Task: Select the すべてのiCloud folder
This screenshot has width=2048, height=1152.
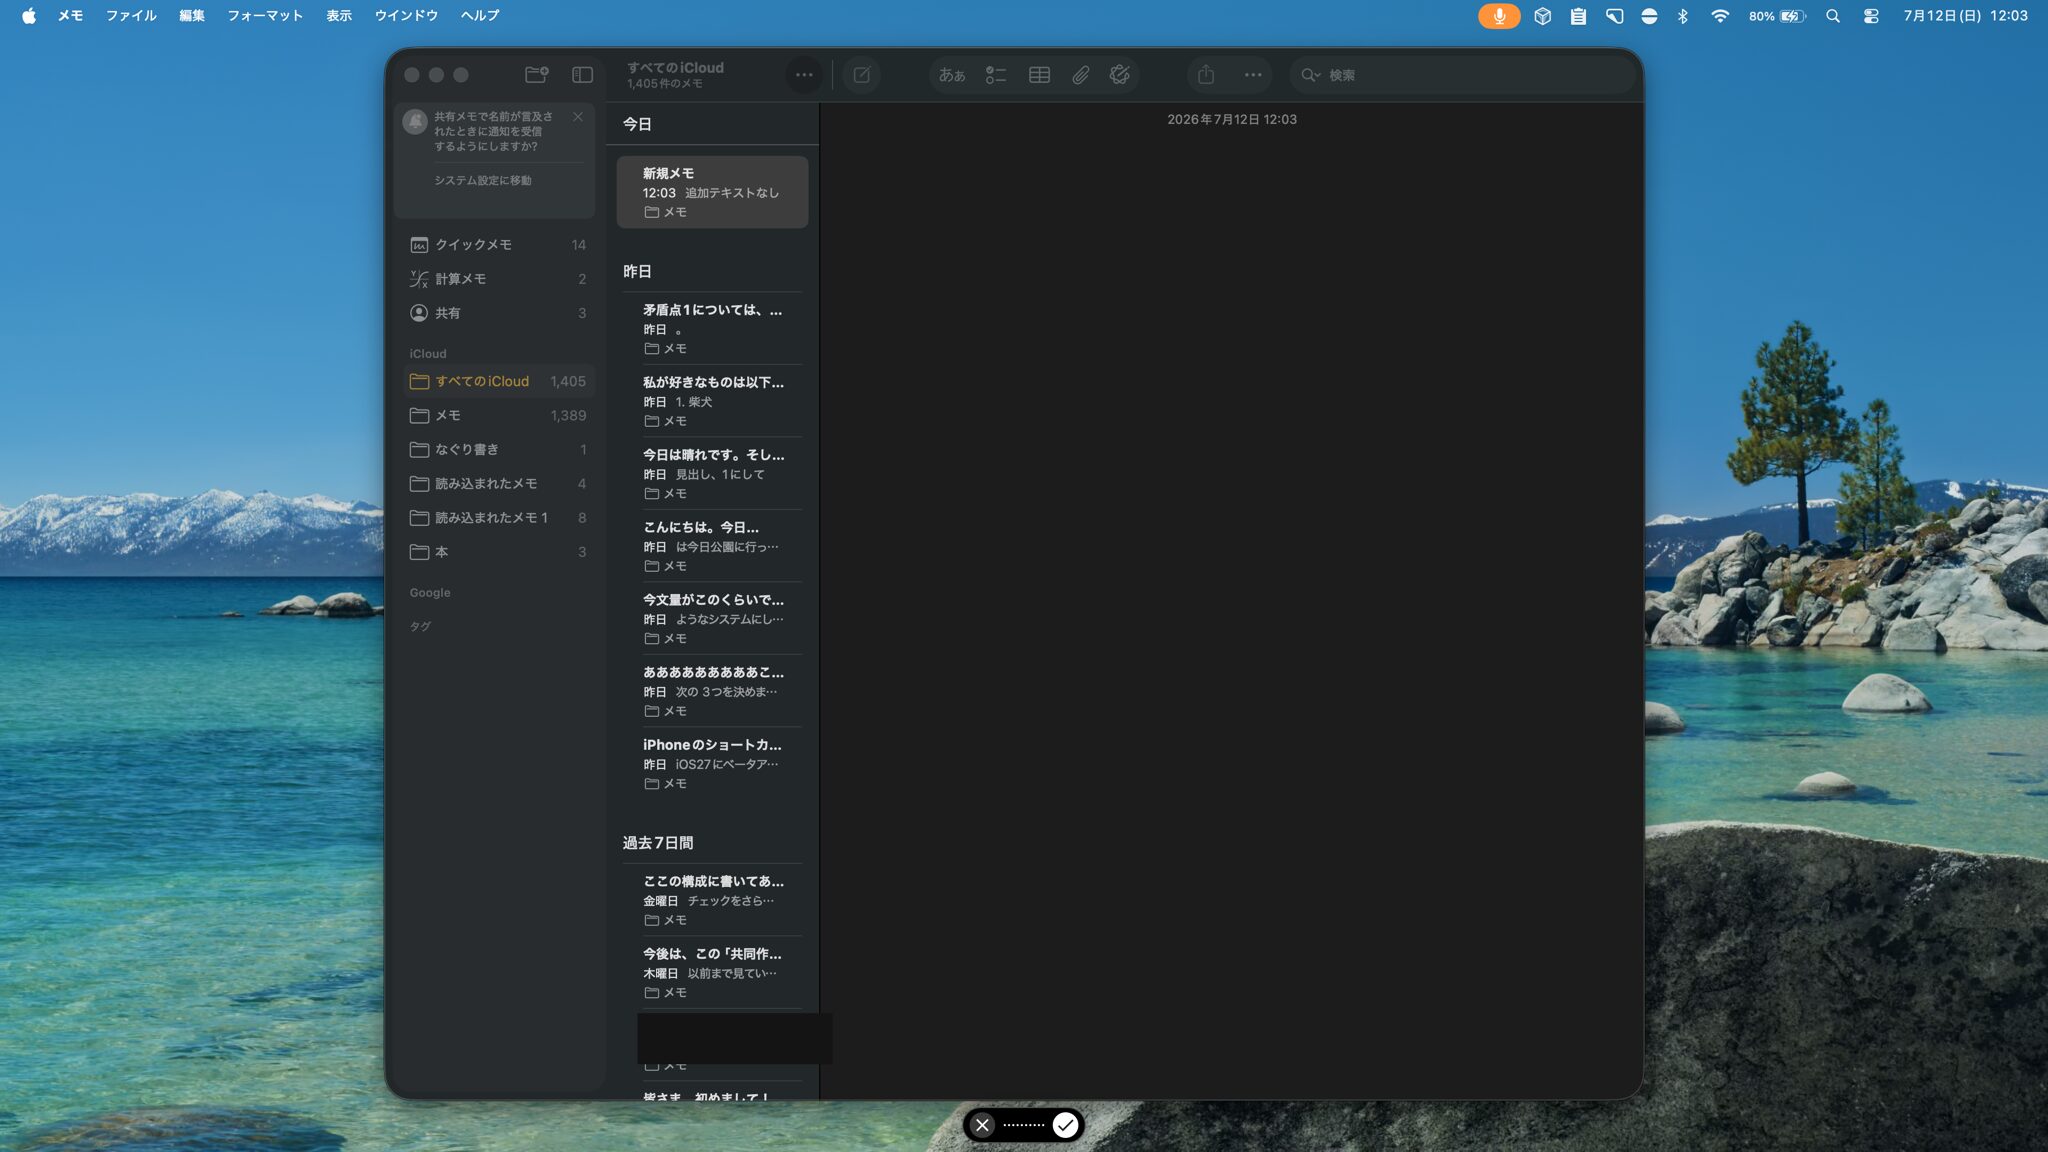Action: 498,381
